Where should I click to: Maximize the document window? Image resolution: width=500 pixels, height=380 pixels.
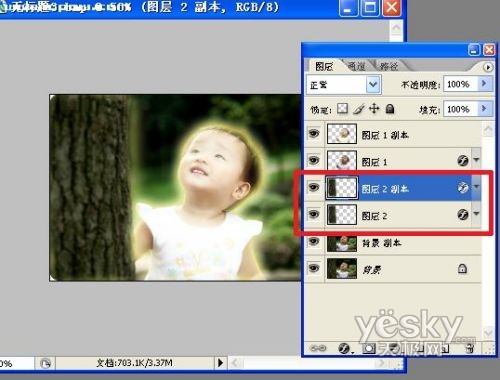pos(369,7)
